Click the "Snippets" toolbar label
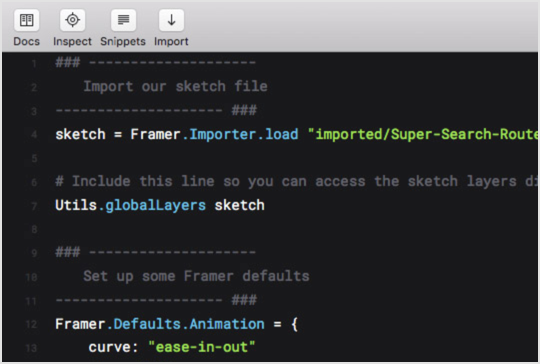 123,41
